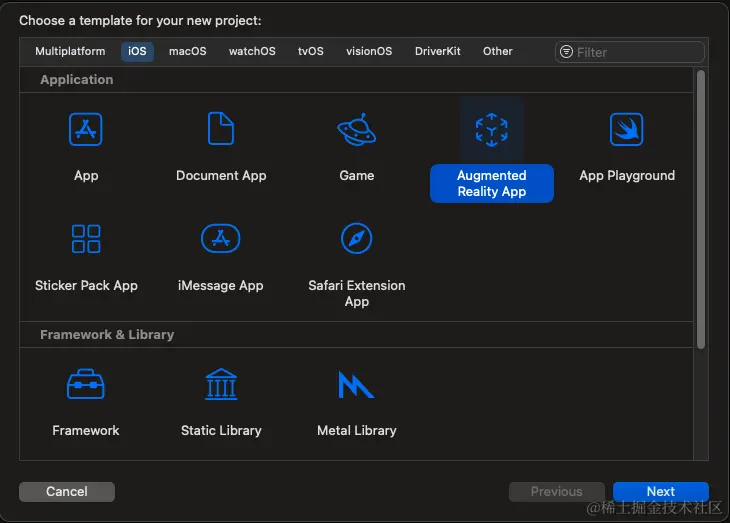The image size is (730, 523).
Task: Select the Sticker Pack App grid icon
Action: (86, 238)
